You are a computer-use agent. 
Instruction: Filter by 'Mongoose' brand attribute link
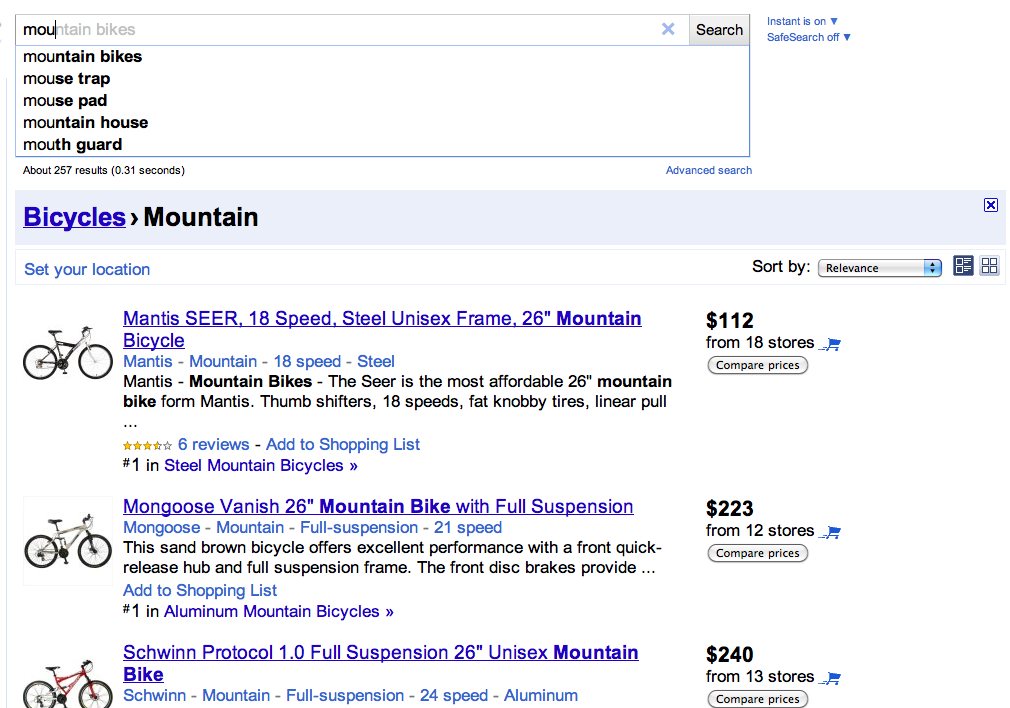point(162,528)
